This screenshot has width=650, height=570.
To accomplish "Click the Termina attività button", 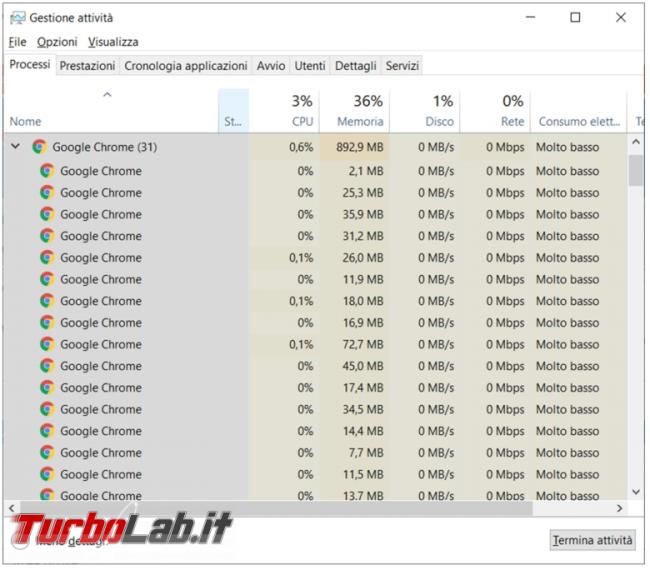I will coord(592,540).
